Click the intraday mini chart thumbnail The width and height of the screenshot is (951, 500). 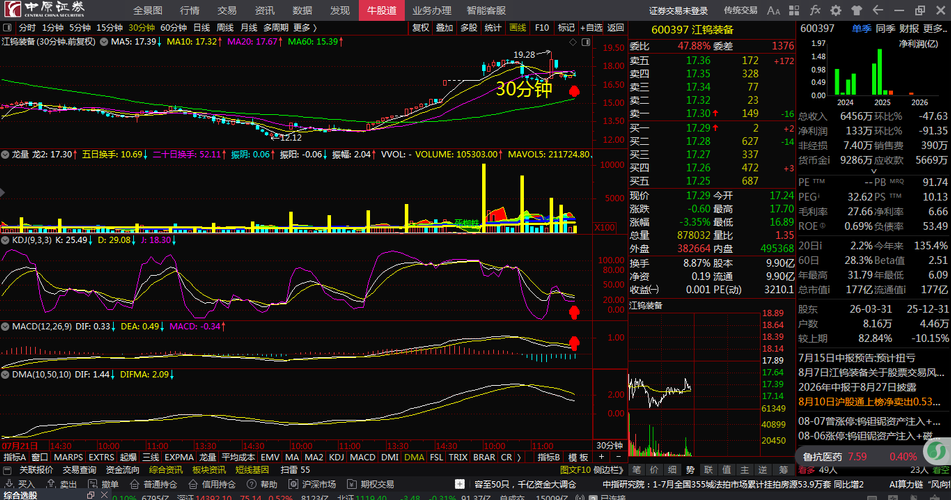tap(694, 385)
